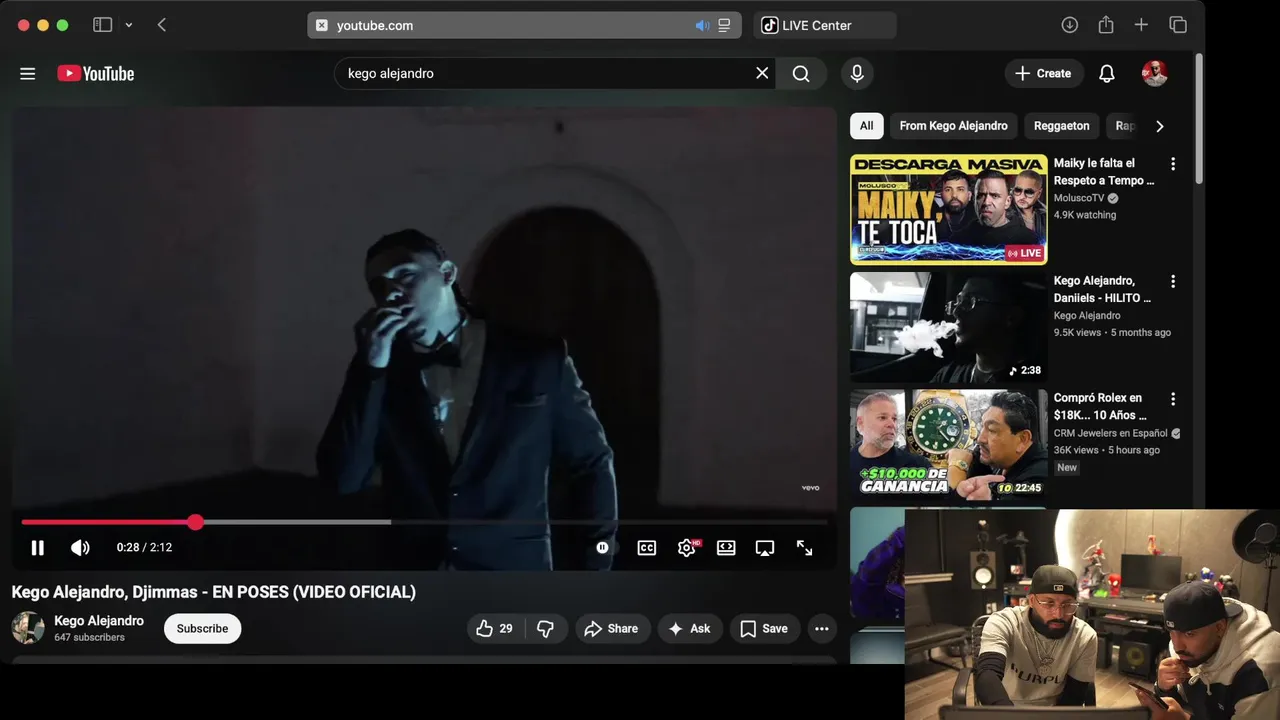Open a new Safari tab
Image resolution: width=1280 pixels, height=720 pixels.
click(1141, 25)
